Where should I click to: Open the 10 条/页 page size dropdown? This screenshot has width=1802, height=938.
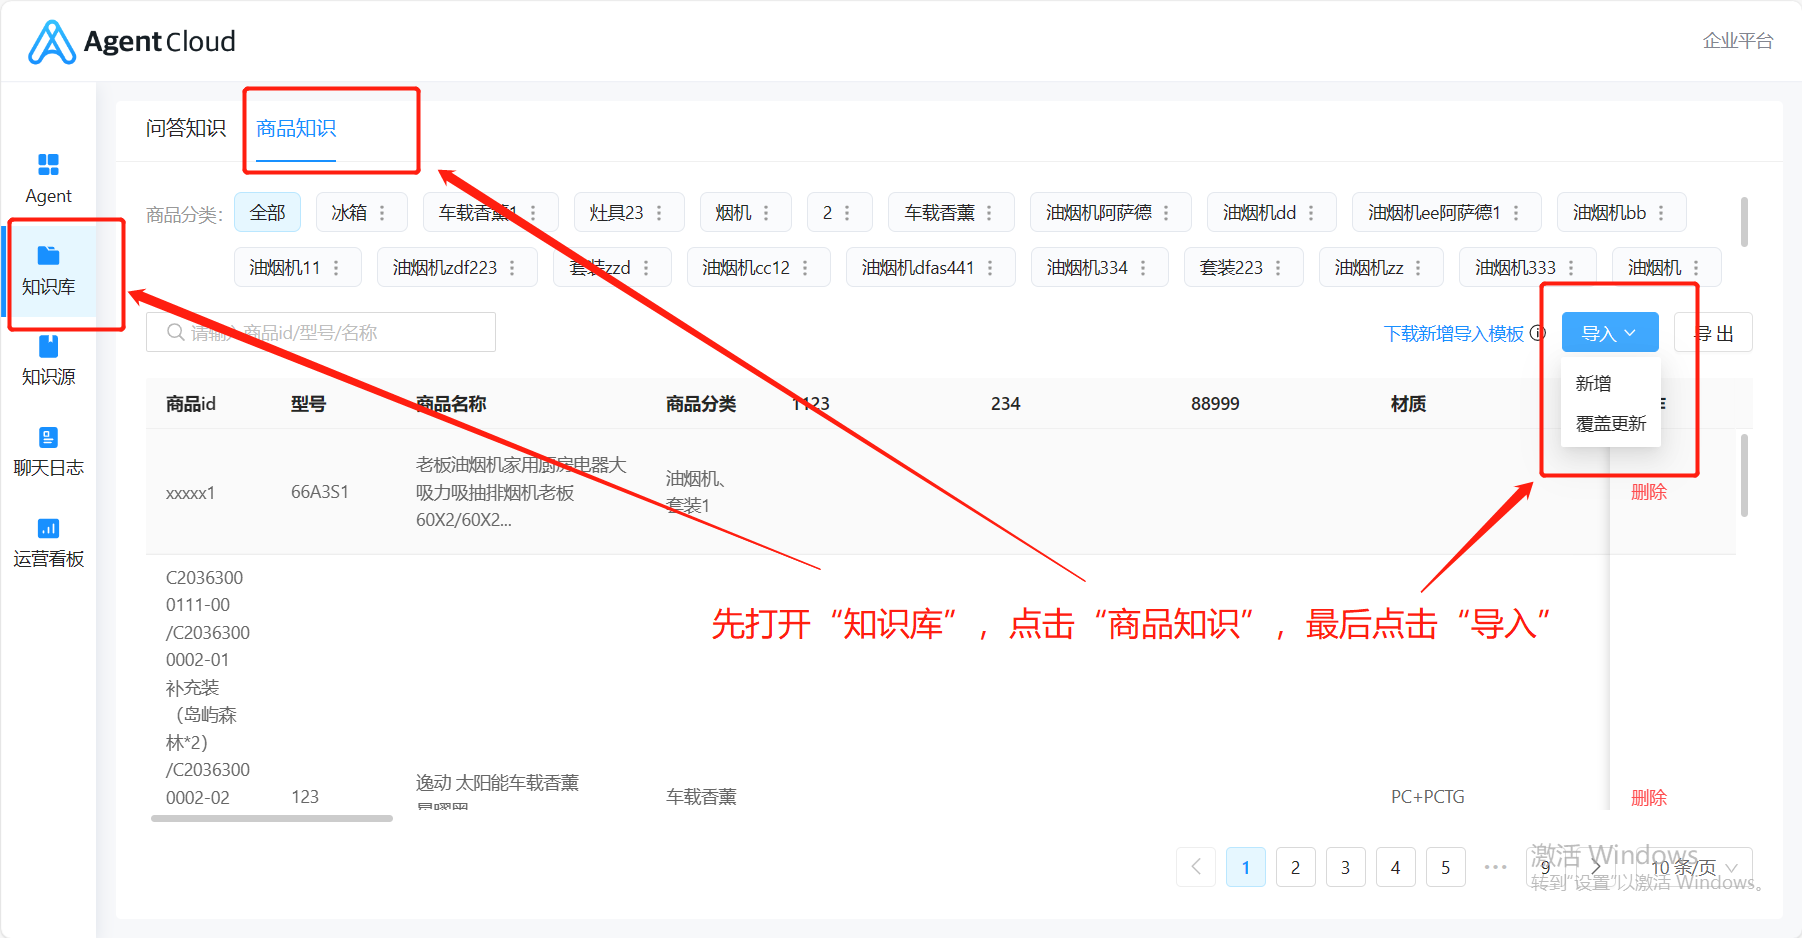pyautogui.click(x=1694, y=867)
